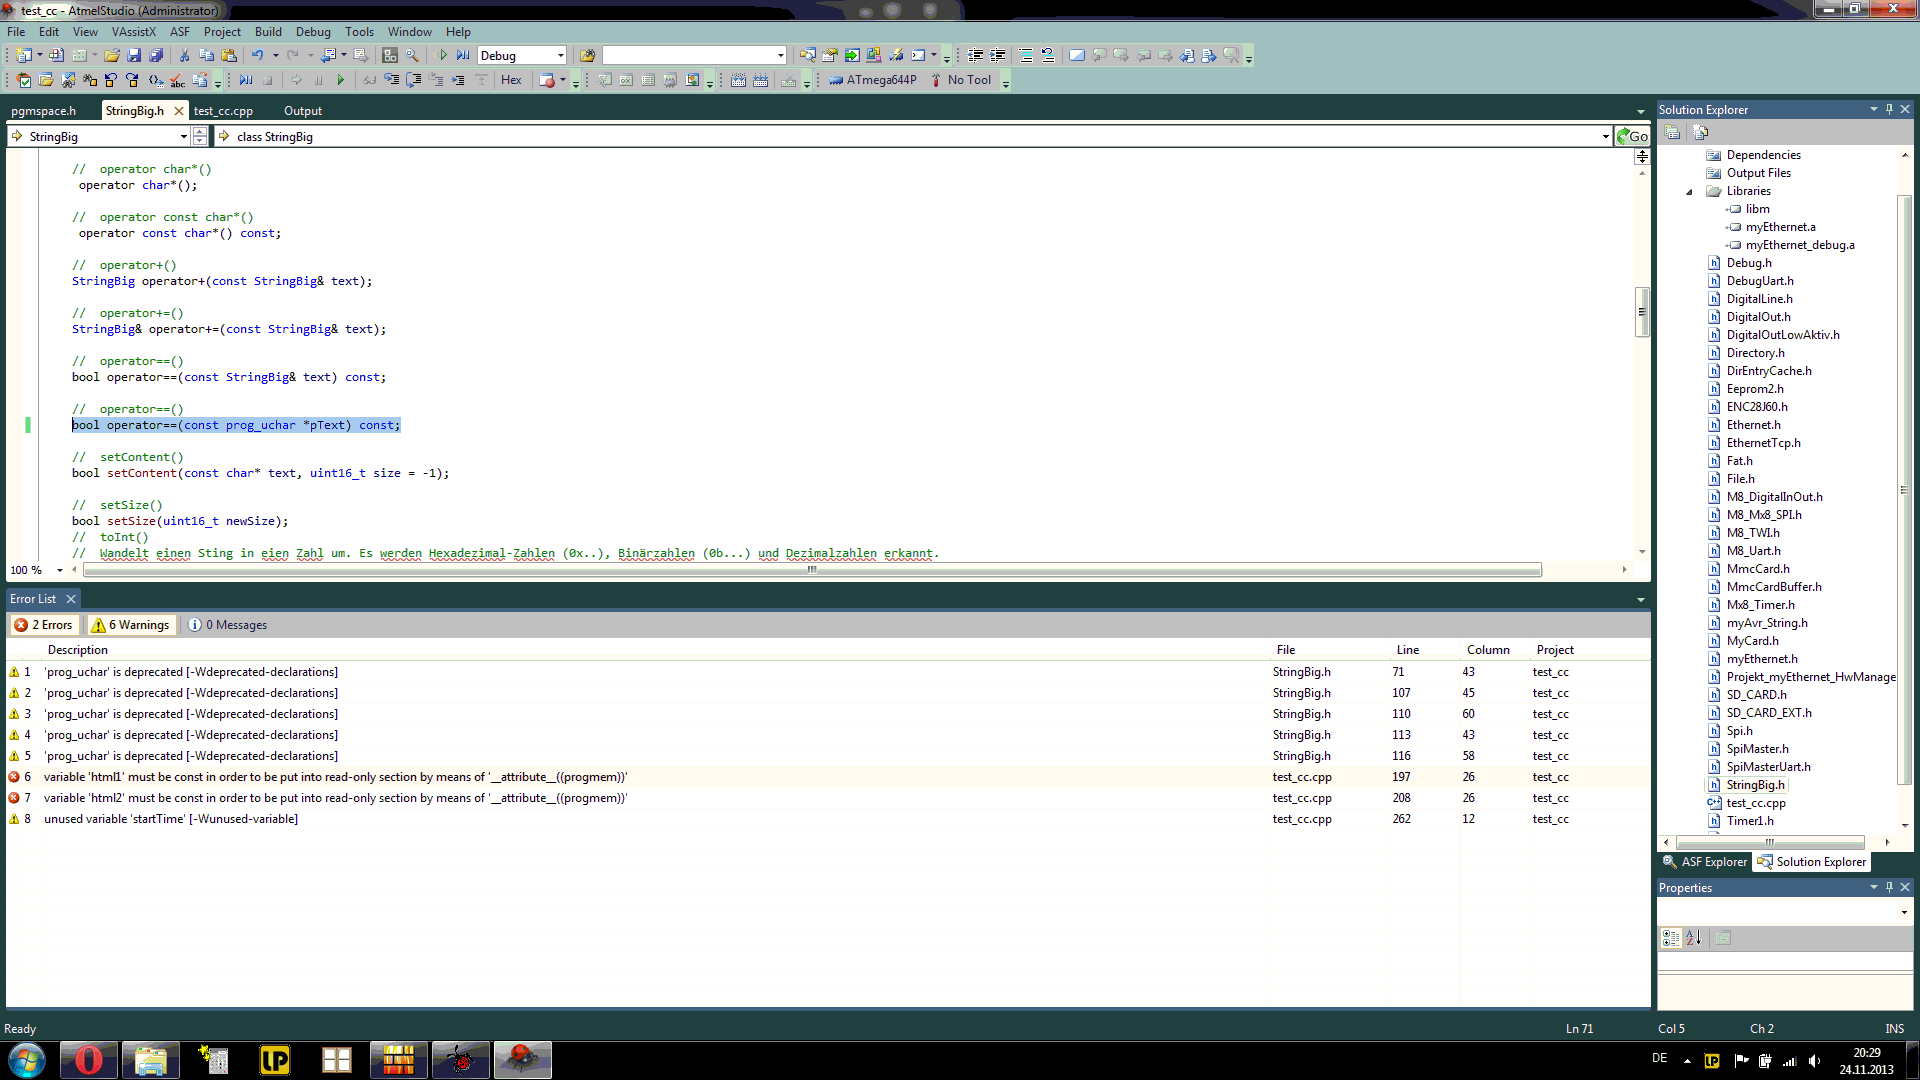Screen dimensions: 1920x1080
Task: Open the search combo box dropdown arrow
Action: (x=781, y=55)
